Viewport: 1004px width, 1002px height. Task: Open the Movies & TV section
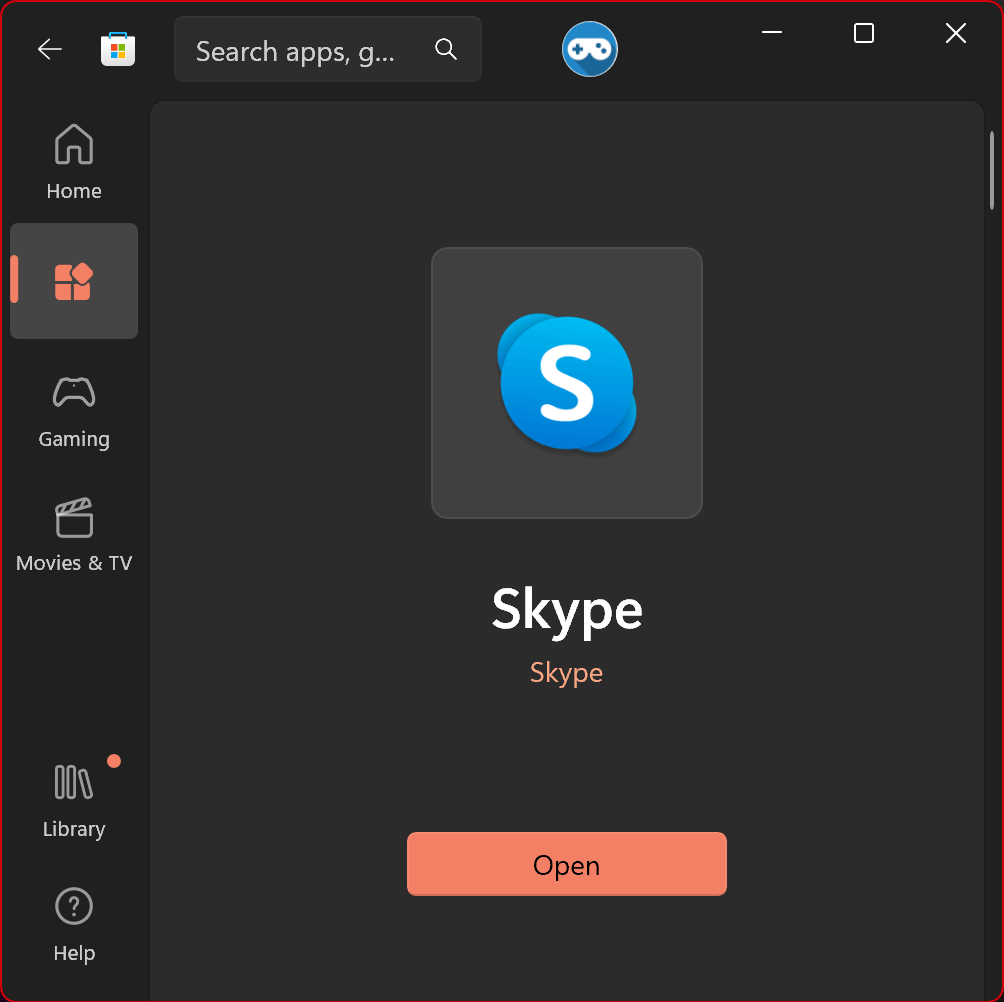[x=74, y=535]
